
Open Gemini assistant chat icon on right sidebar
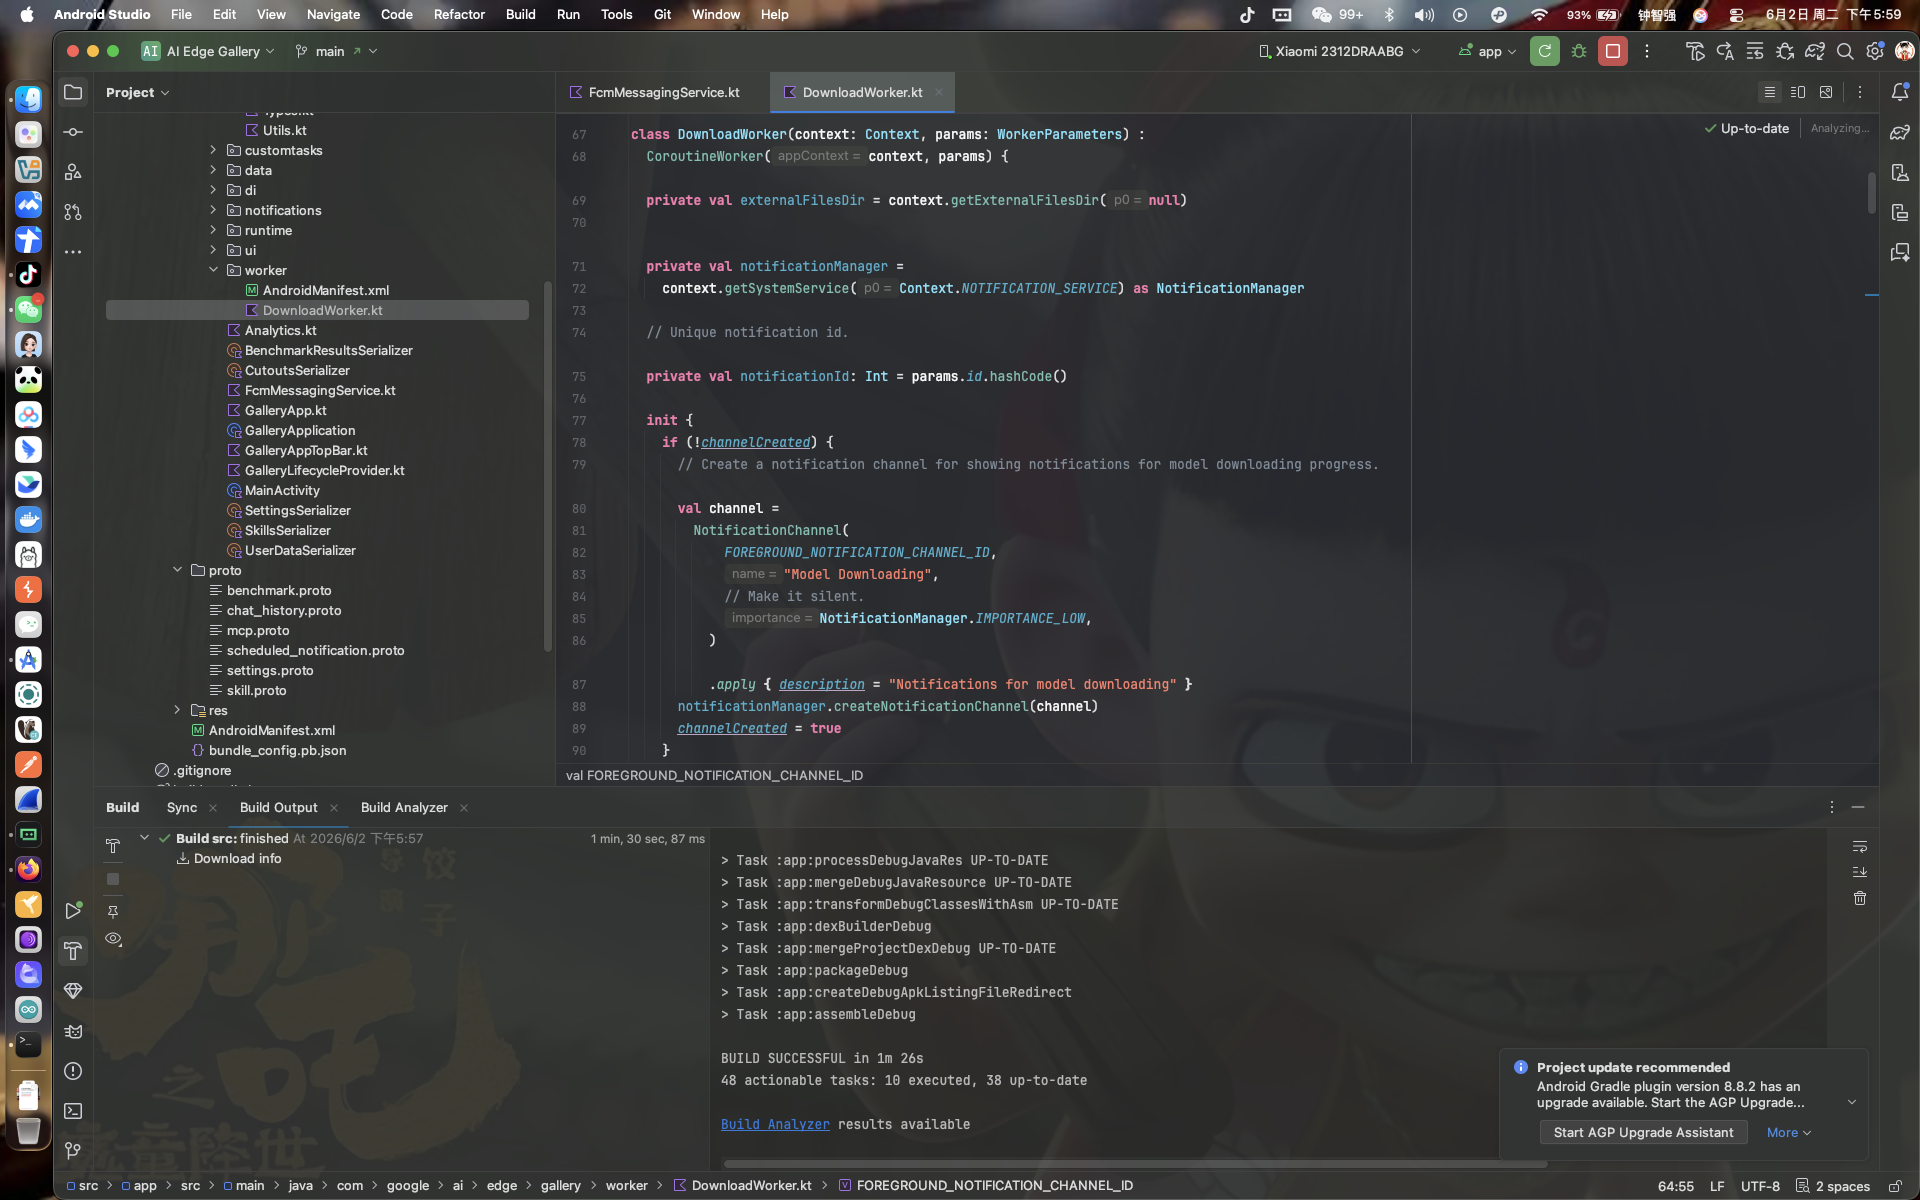tap(1900, 252)
